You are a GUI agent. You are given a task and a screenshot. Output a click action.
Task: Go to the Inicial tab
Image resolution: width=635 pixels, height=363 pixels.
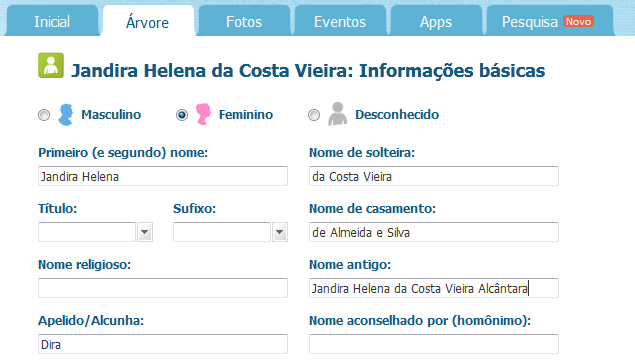click(x=52, y=21)
